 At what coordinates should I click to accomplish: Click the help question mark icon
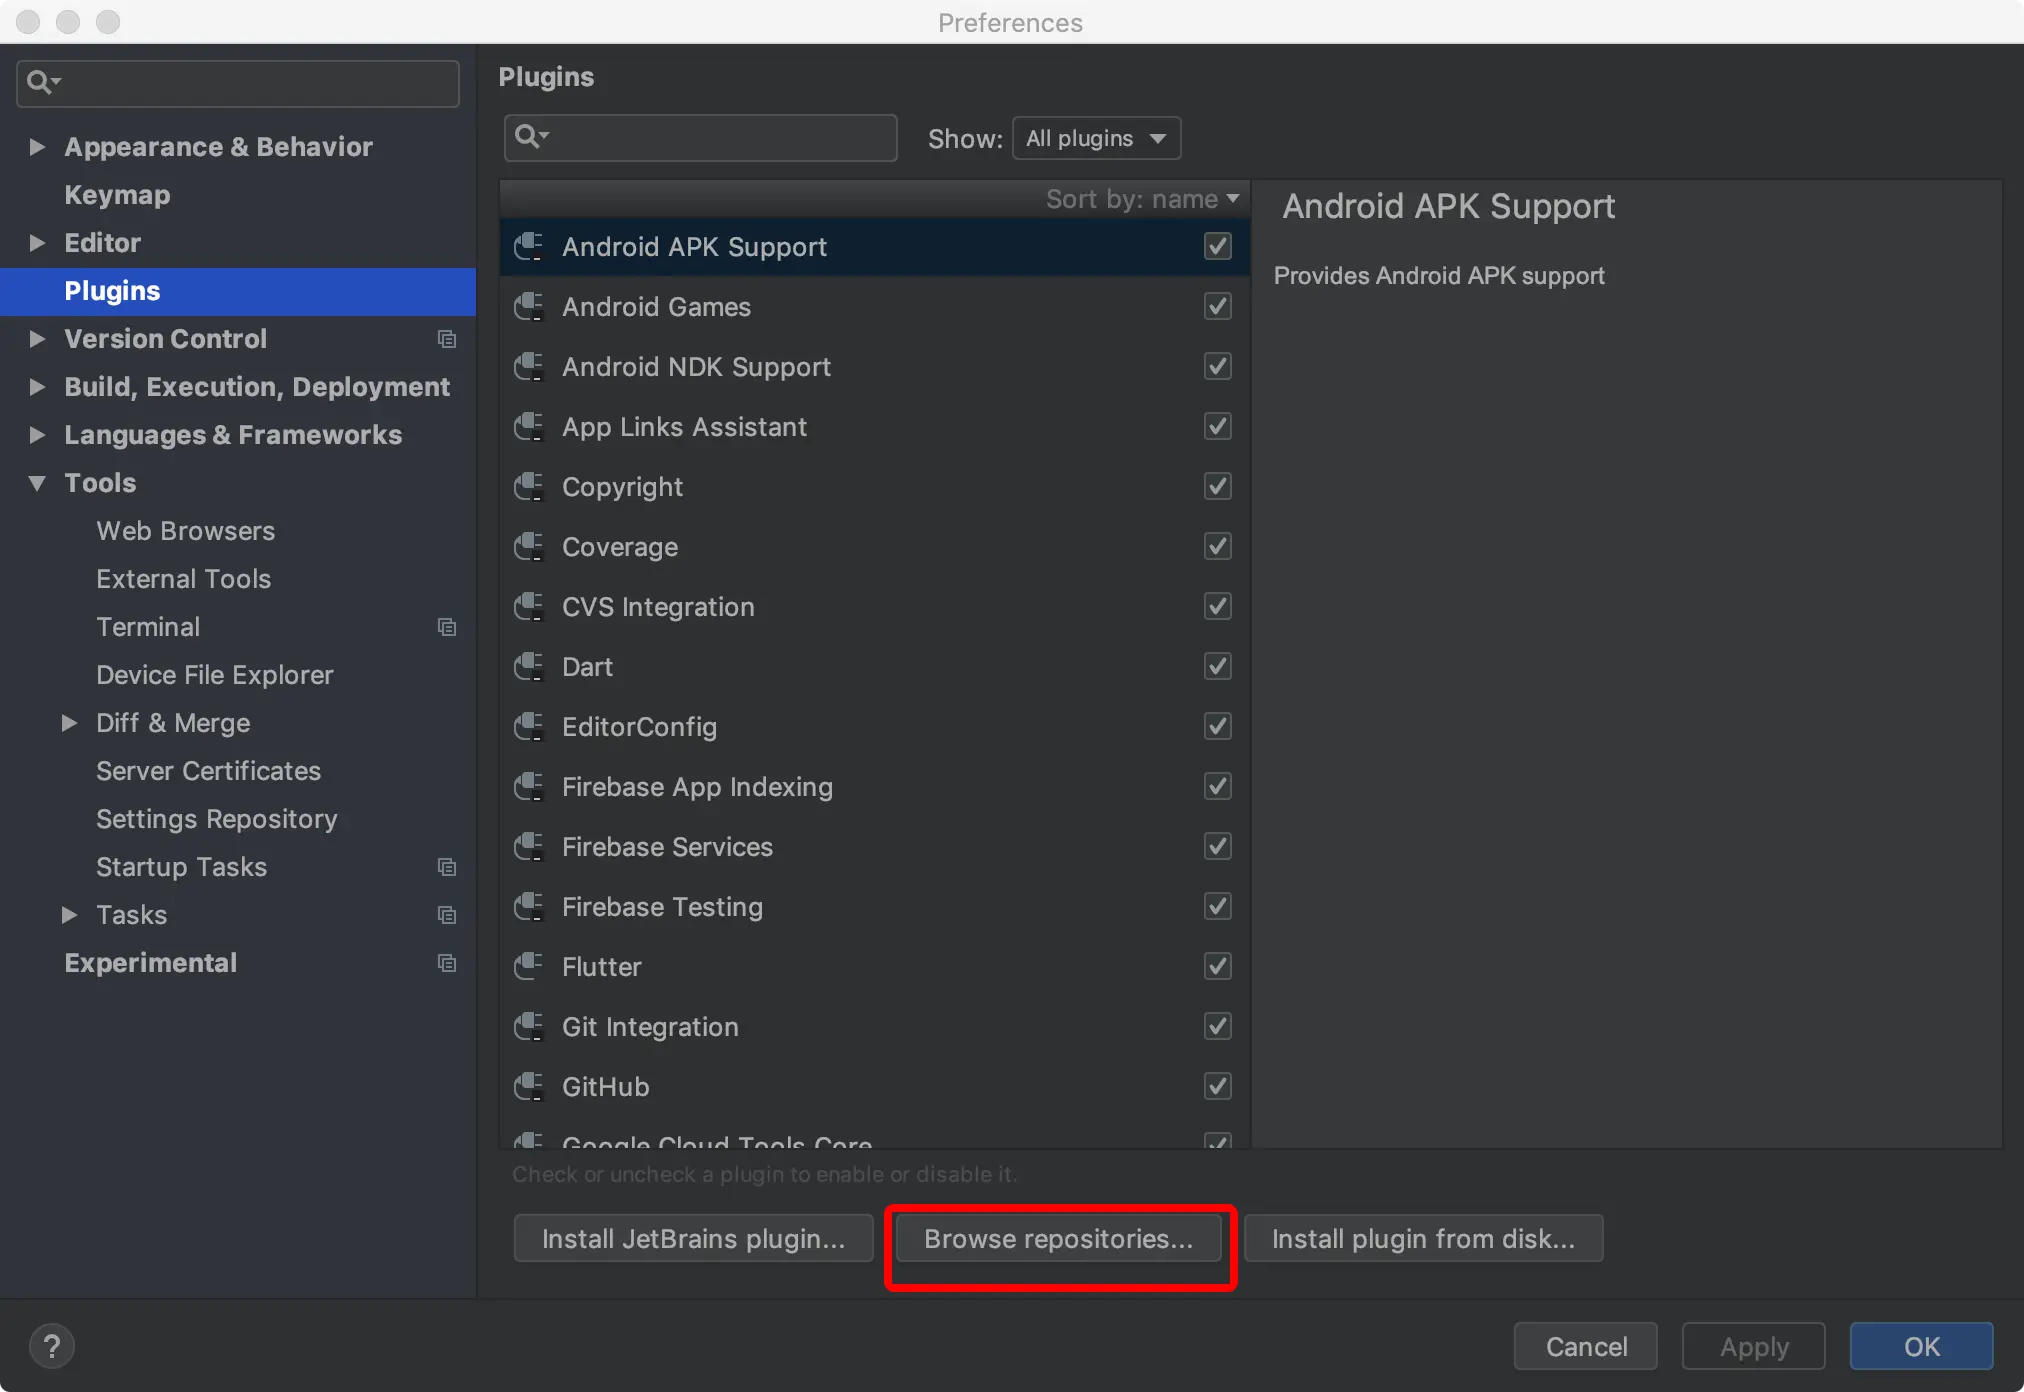click(52, 1346)
